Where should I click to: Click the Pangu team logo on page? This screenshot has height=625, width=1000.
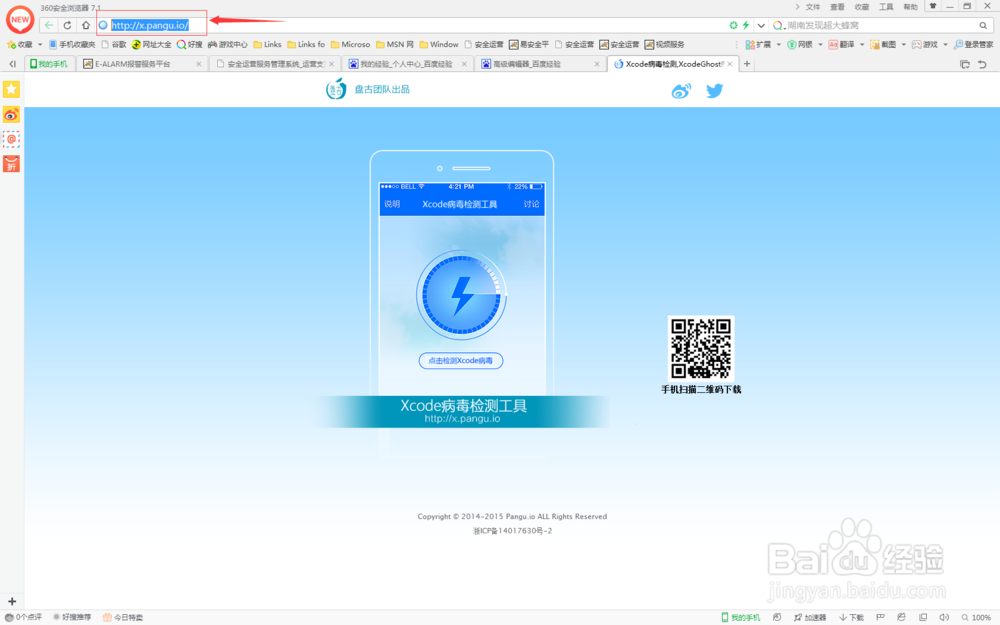(x=336, y=89)
